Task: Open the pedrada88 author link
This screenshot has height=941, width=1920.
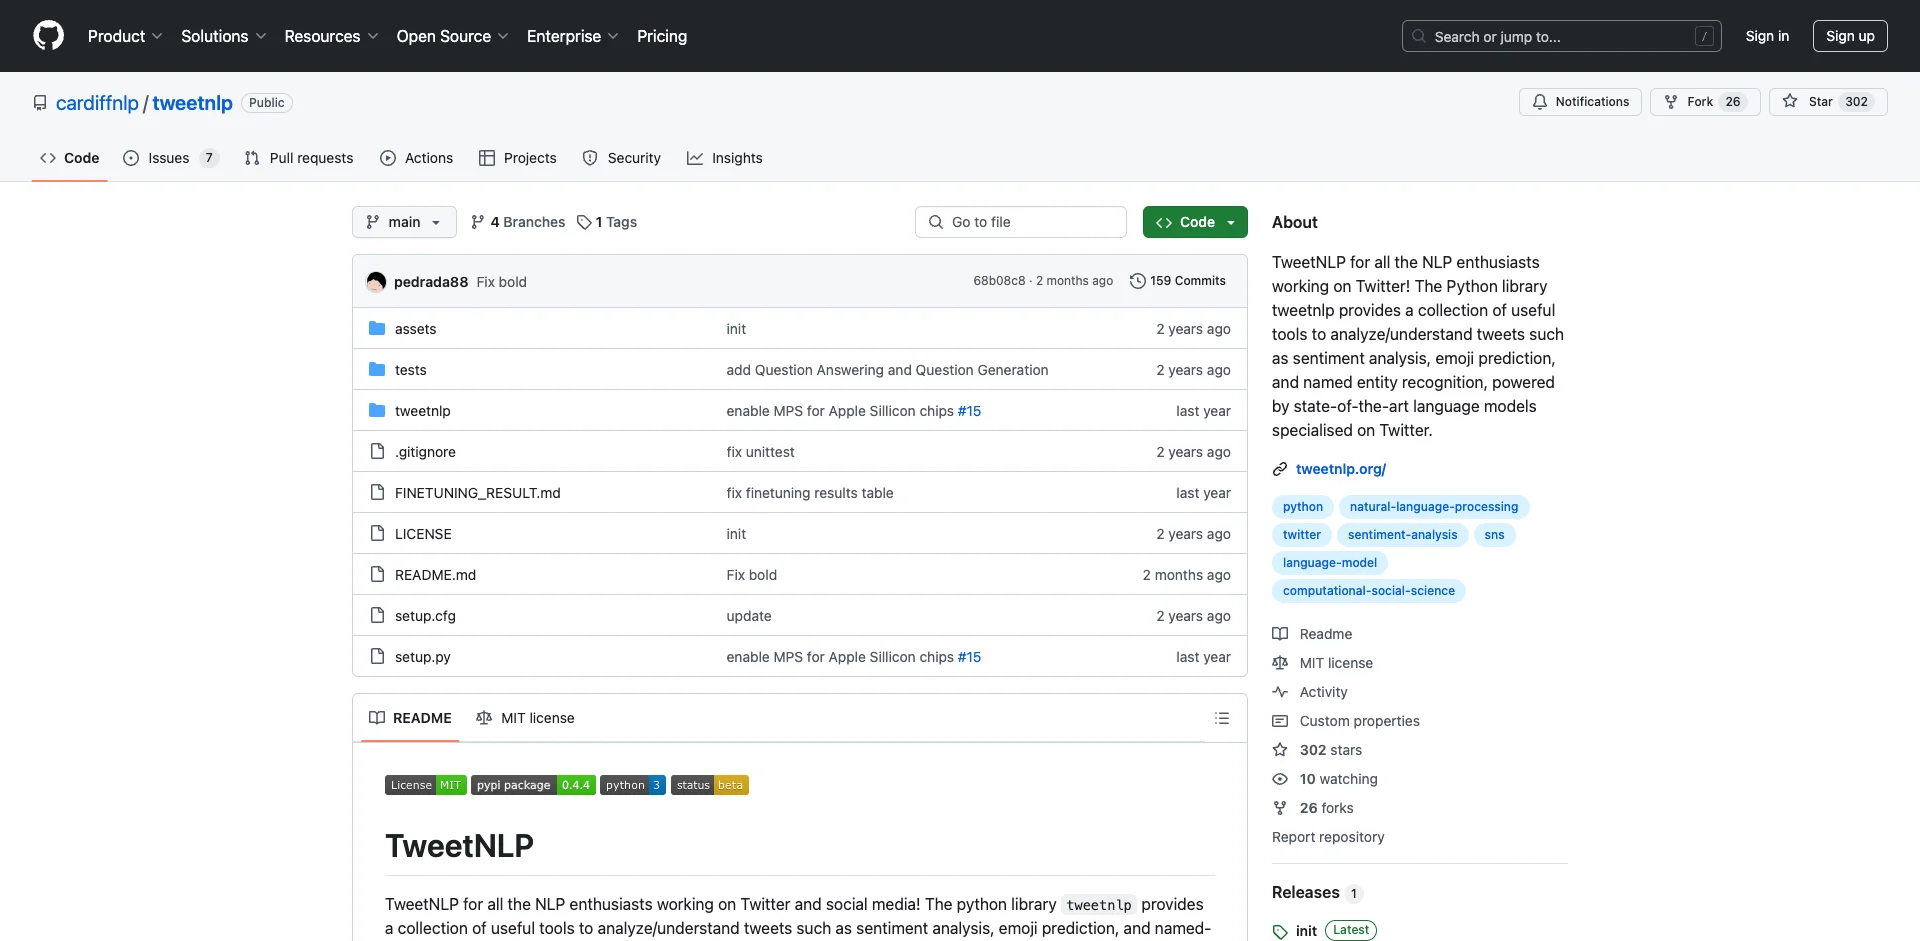Action: click(x=431, y=282)
